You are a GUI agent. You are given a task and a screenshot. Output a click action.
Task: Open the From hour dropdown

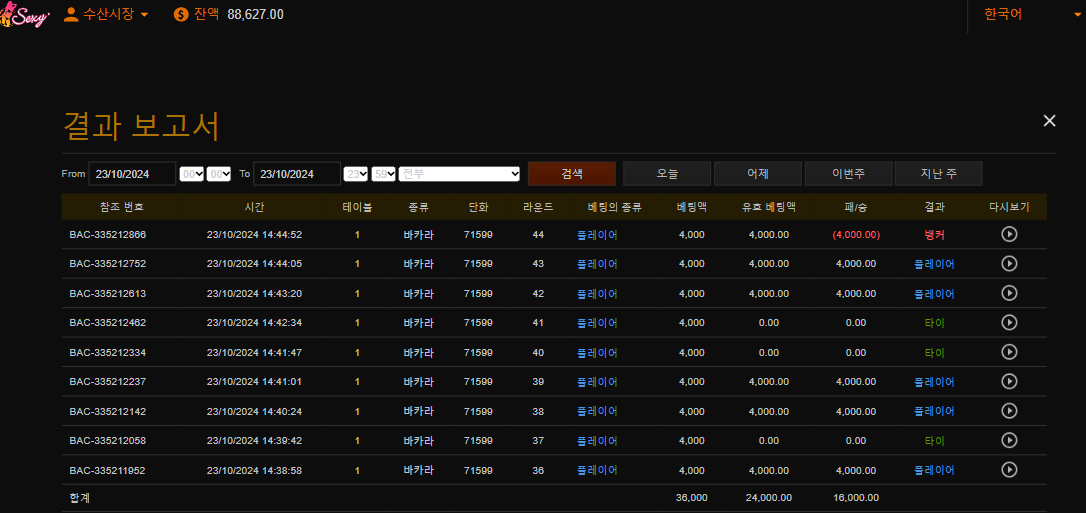point(191,174)
